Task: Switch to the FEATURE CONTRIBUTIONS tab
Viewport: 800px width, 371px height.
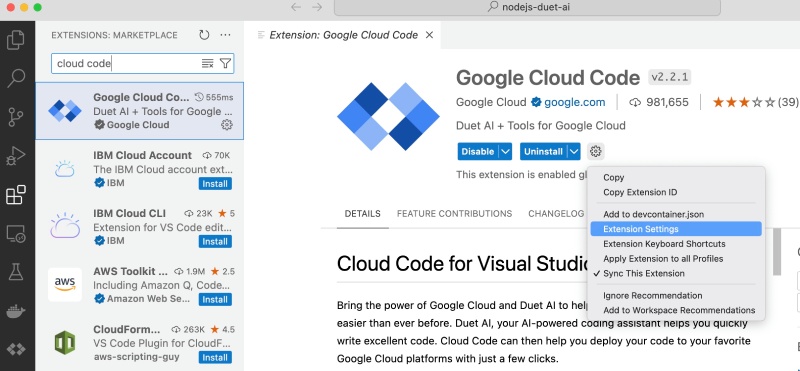Action: 454,214
